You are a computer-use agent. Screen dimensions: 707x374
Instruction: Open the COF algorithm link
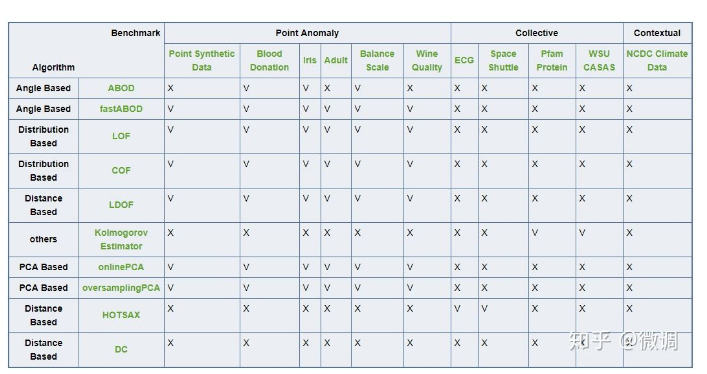pos(121,171)
